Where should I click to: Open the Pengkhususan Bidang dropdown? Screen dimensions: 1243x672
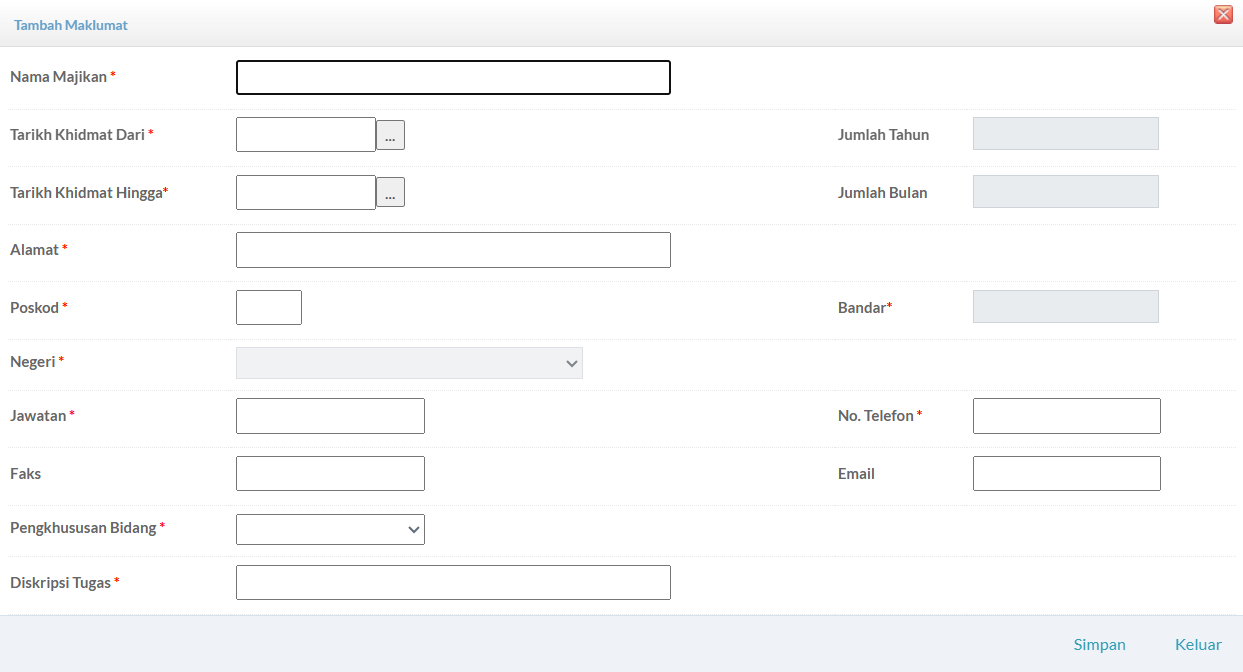330,530
